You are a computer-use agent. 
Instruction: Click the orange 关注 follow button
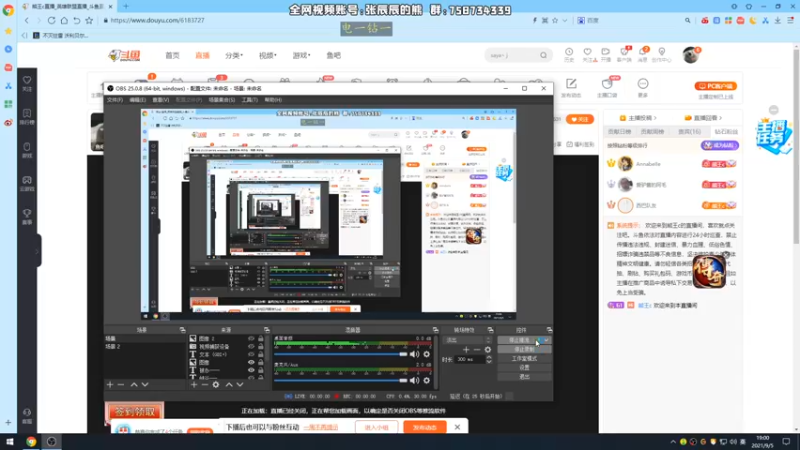pos(580,119)
